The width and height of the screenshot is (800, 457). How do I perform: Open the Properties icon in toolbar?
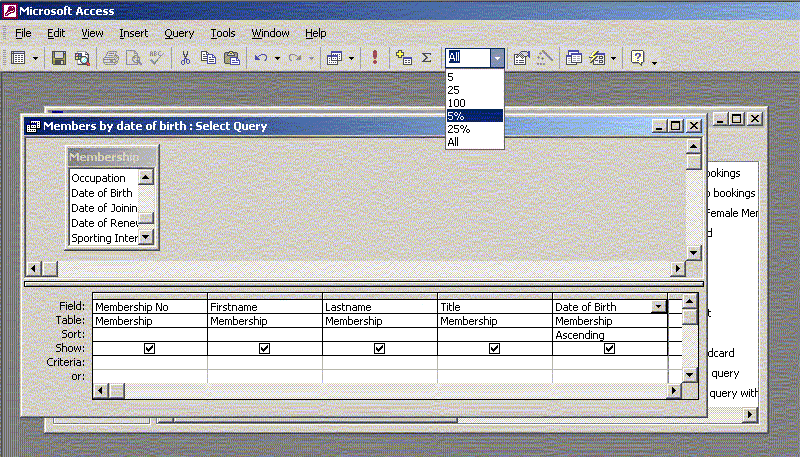(x=521, y=58)
